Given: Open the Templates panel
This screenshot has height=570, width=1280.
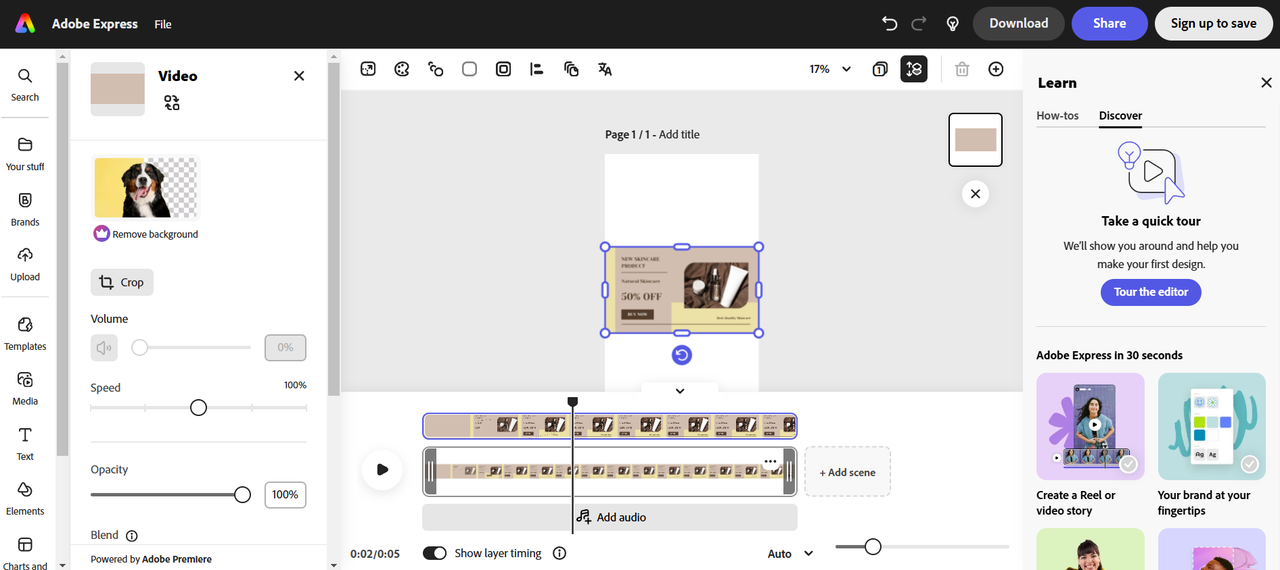Looking at the screenshot, I should (25, 334).
